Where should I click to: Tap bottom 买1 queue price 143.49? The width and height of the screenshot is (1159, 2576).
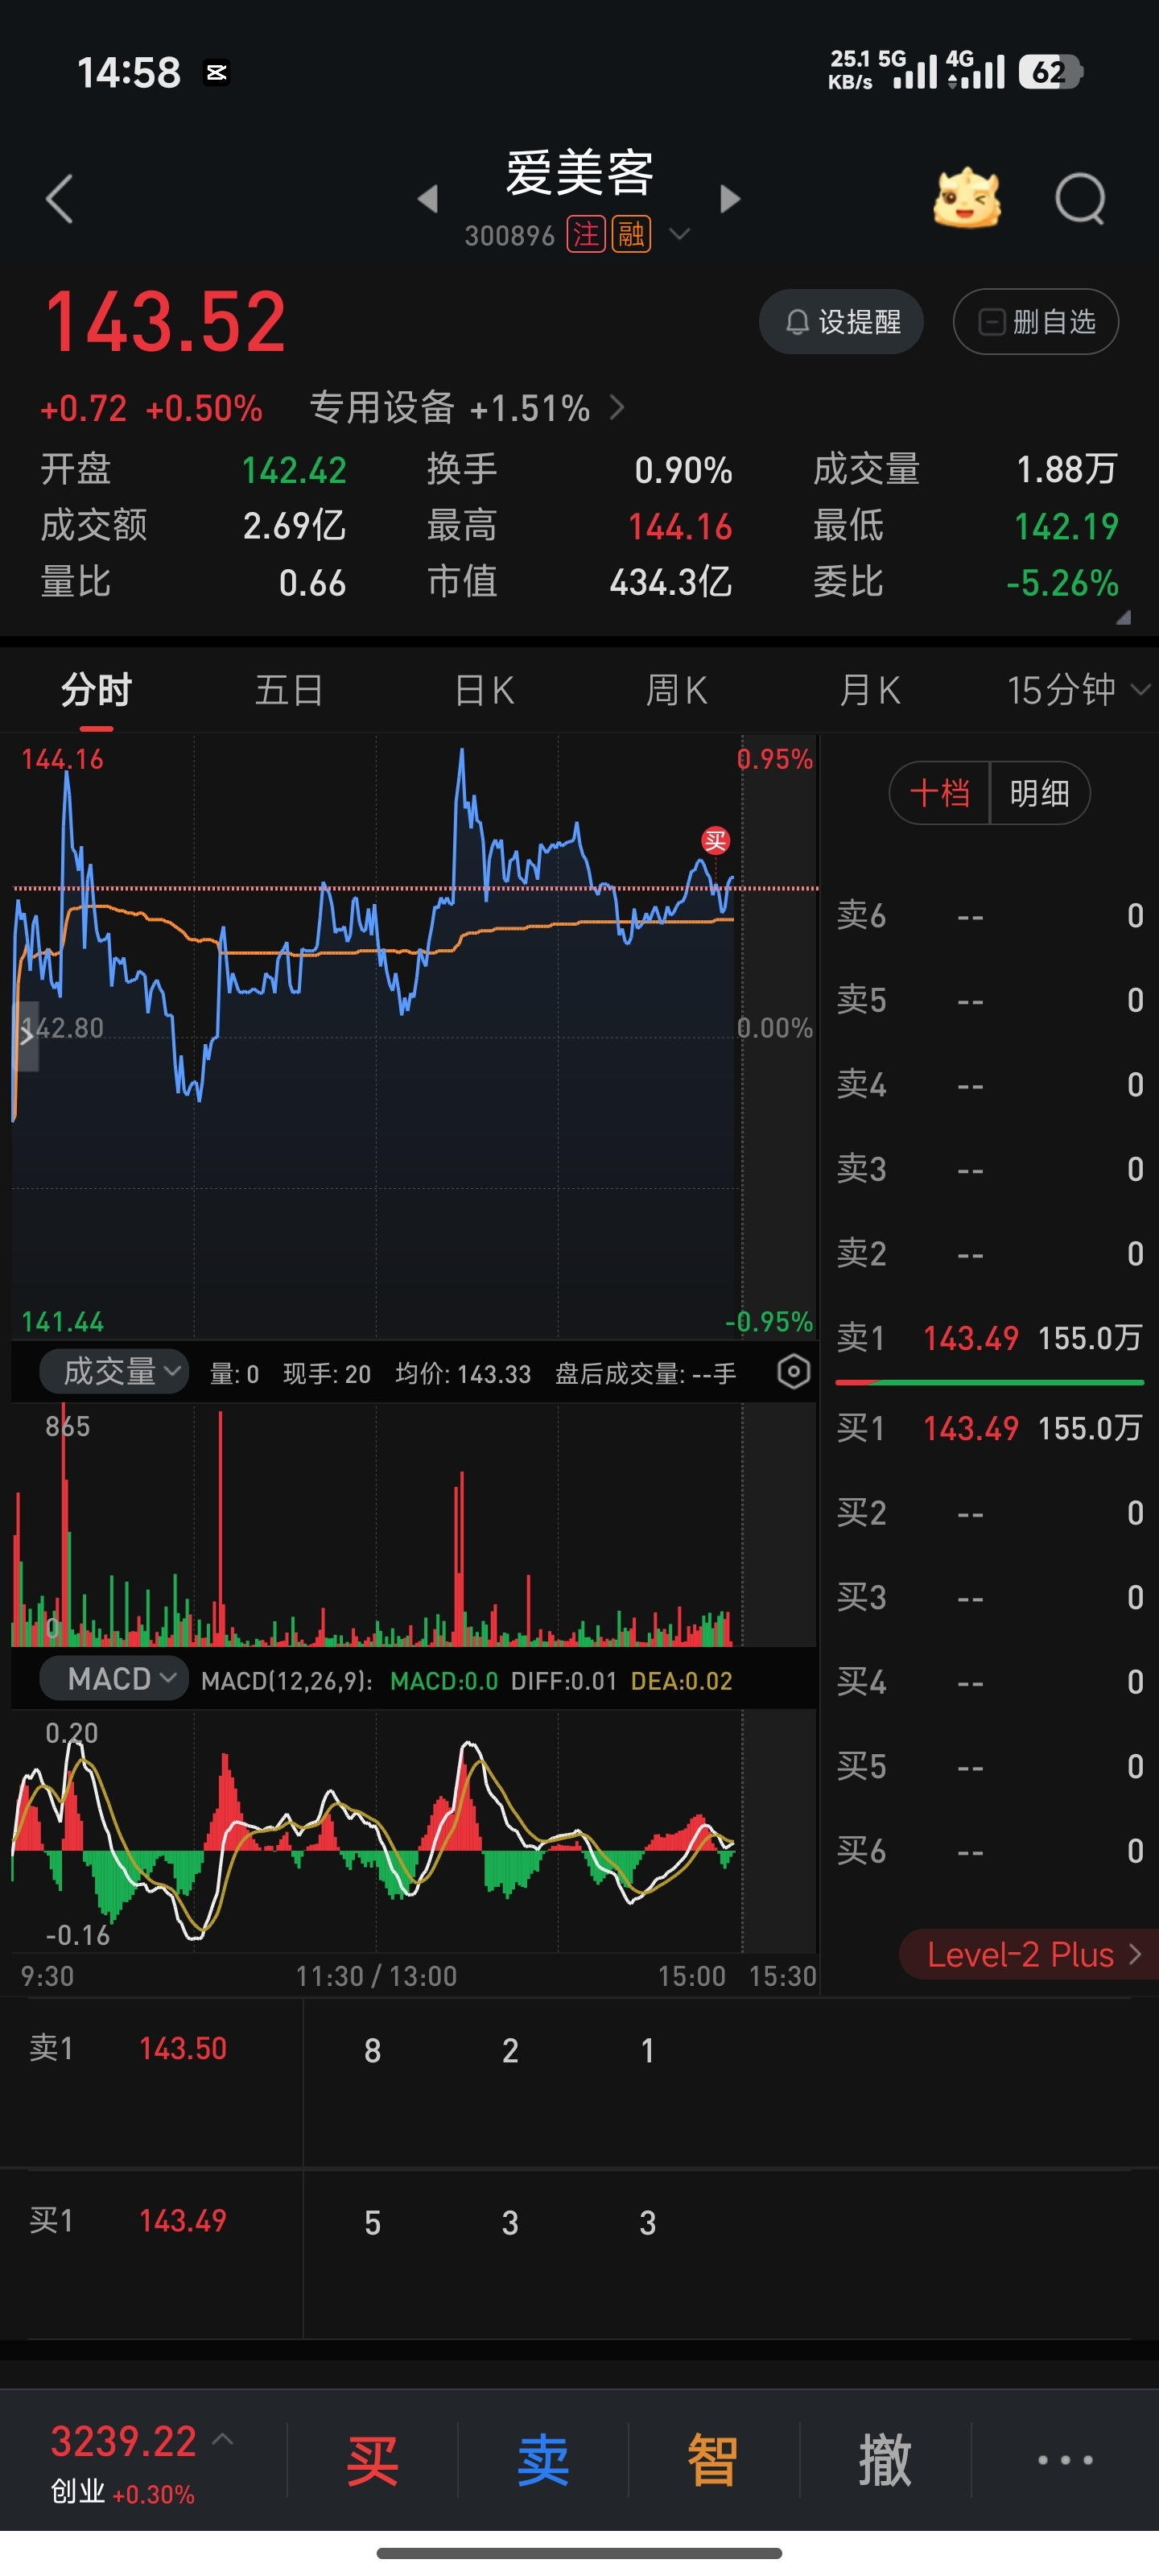183,2221
